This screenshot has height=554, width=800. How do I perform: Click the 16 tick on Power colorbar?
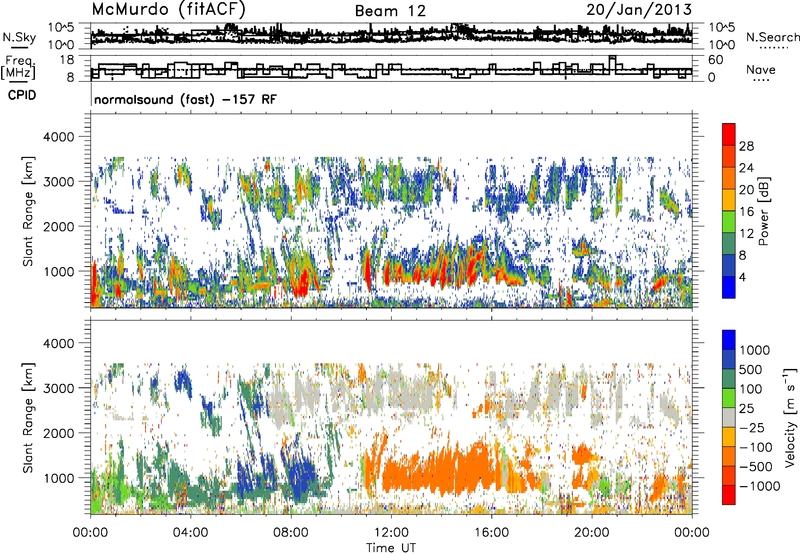[x=746, y=212]
